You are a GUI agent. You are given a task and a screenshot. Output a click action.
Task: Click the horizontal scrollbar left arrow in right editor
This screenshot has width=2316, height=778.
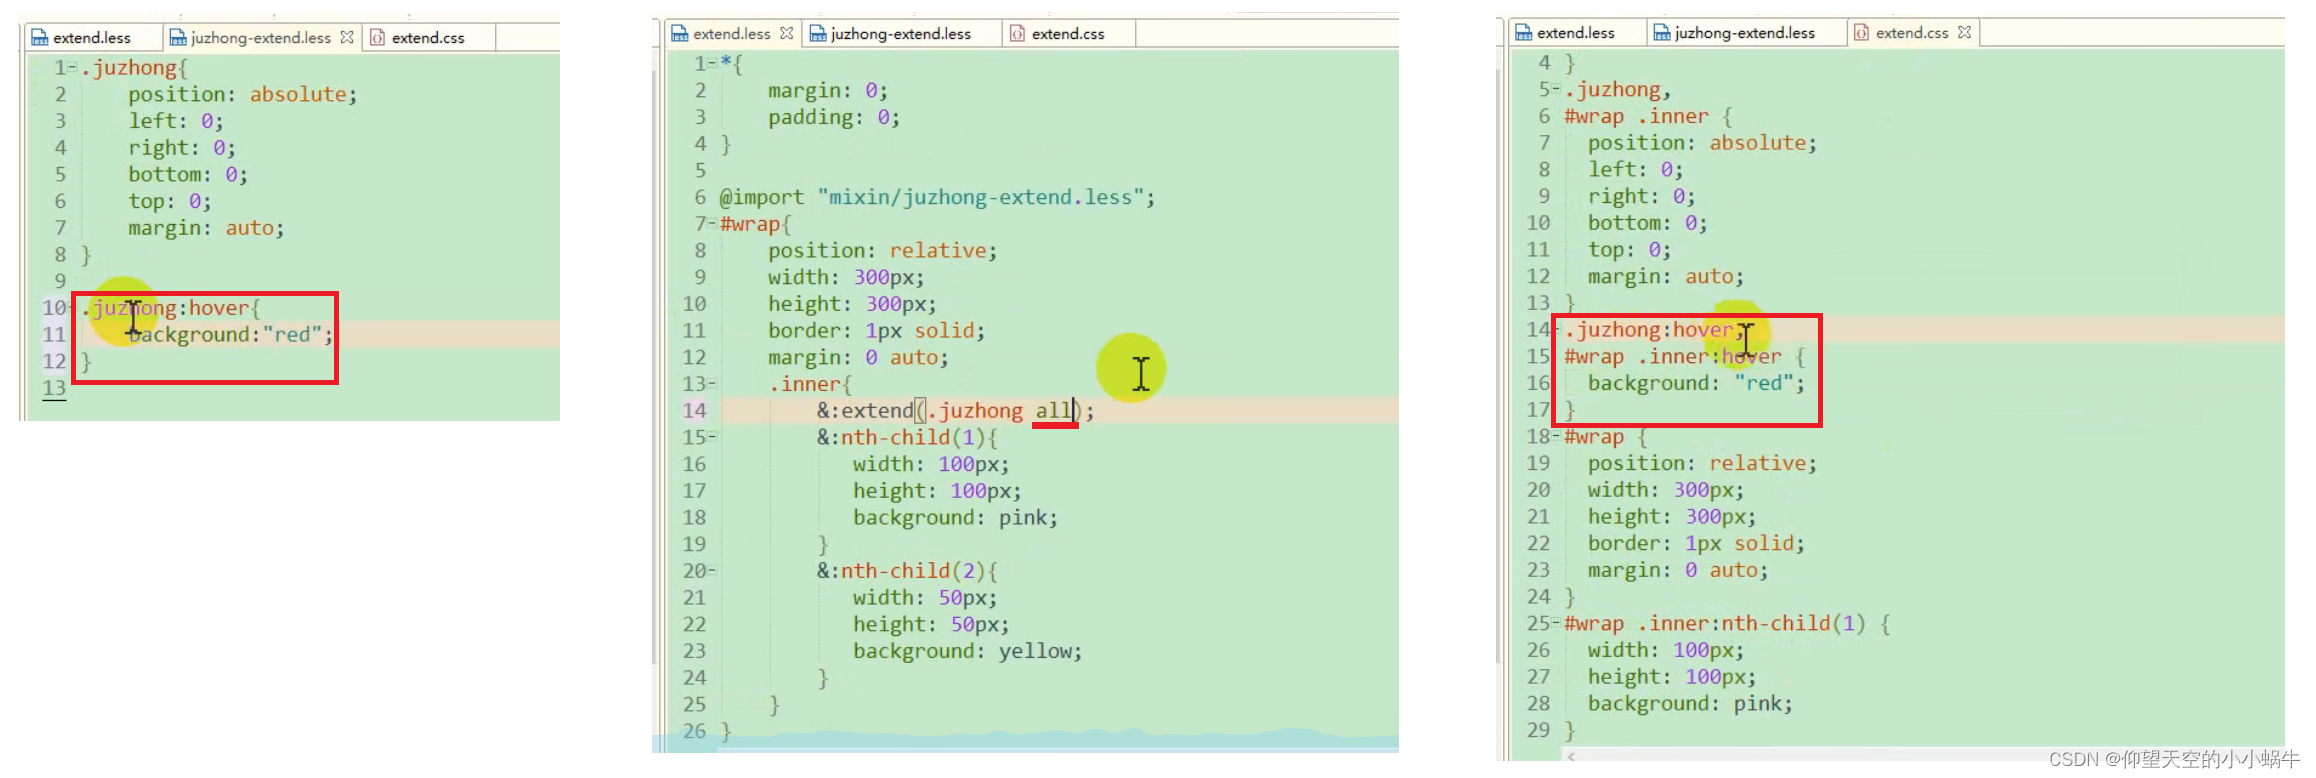[1571, 756]
